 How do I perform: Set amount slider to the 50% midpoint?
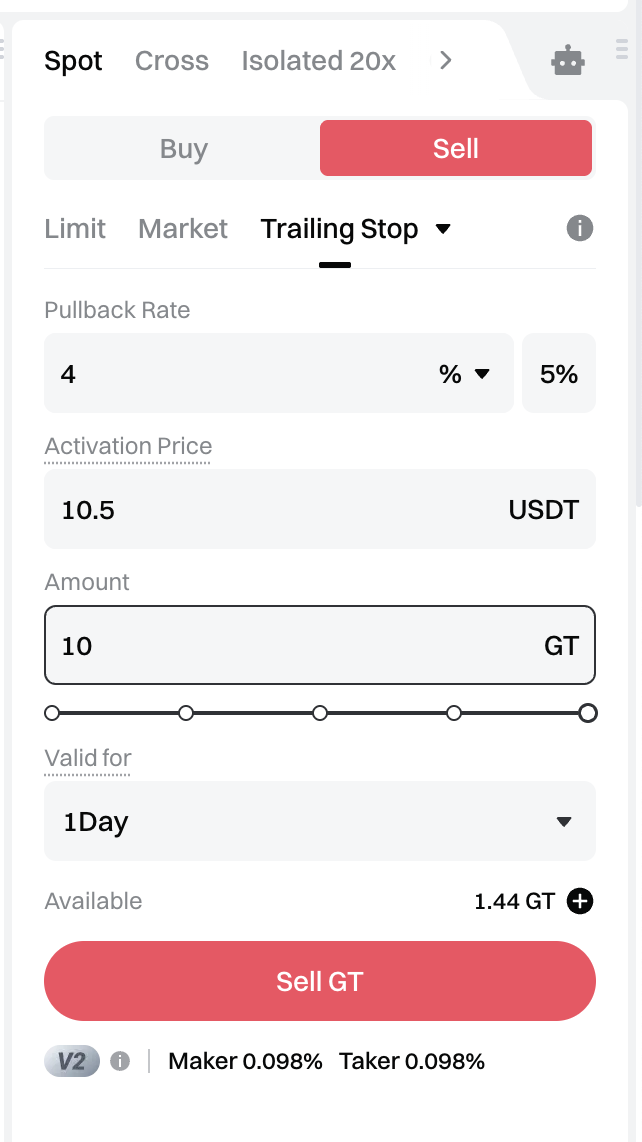320,713
